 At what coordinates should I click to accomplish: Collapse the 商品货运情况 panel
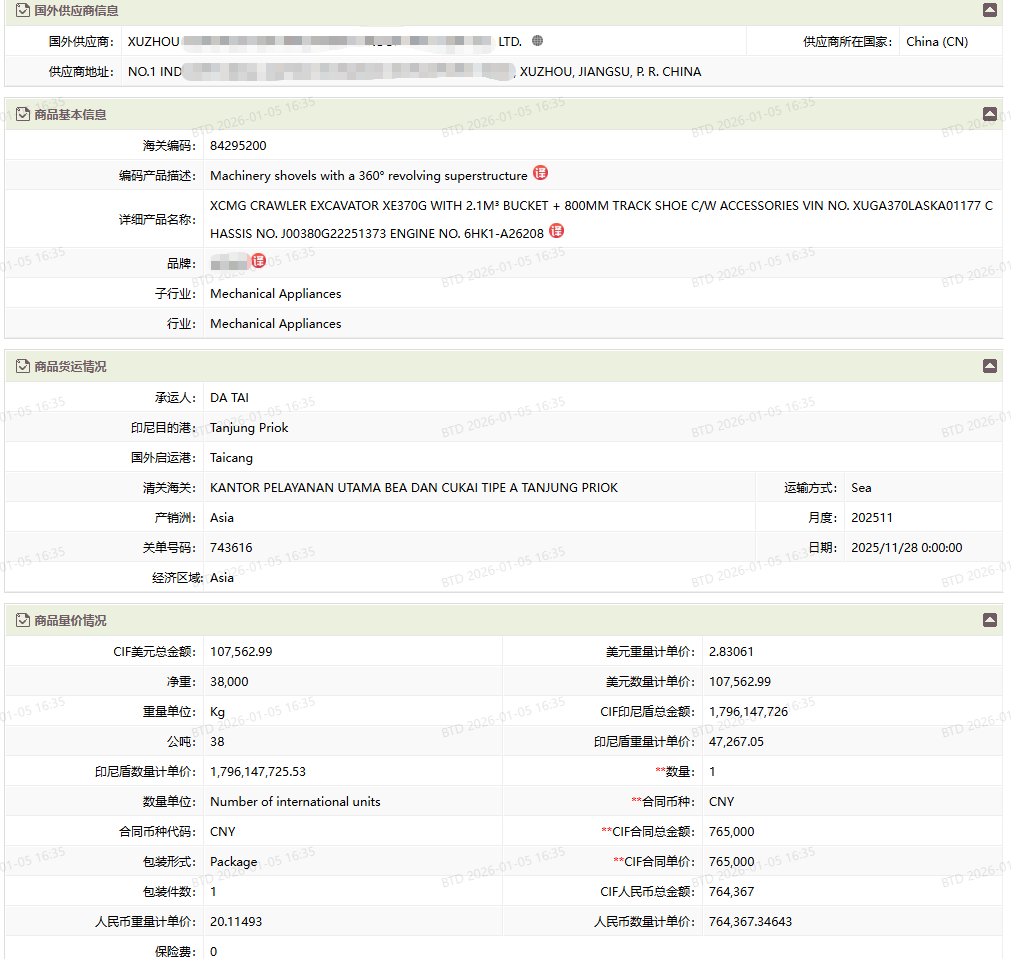(x=989, y=366)
